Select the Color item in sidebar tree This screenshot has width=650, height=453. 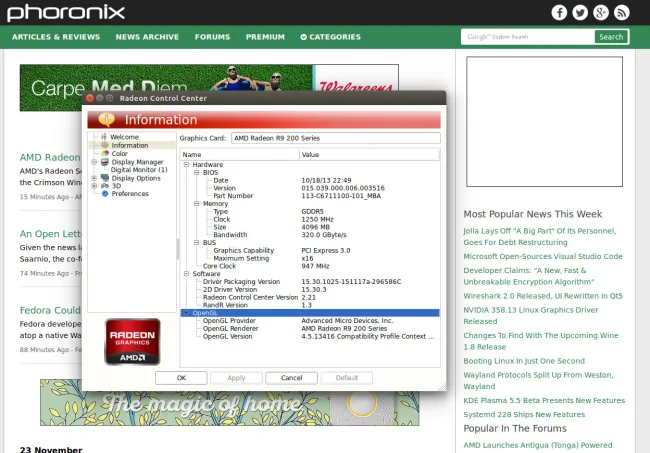coord(119,153)
